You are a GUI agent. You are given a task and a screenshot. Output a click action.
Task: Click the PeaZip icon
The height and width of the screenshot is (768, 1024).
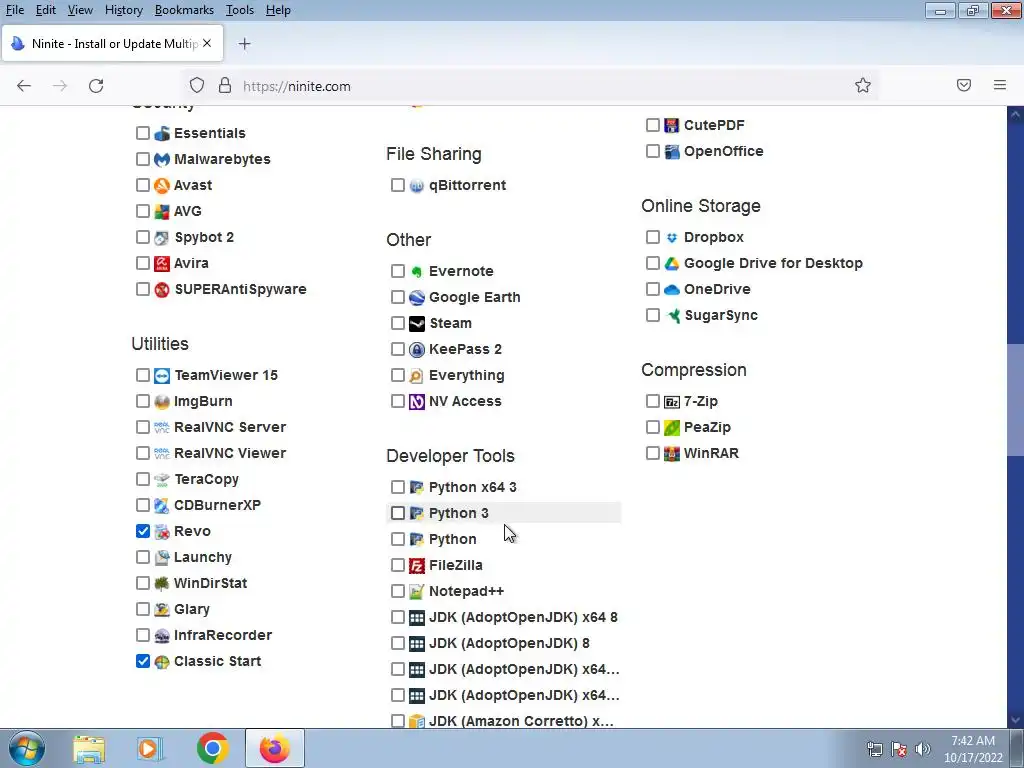(671, 428)
